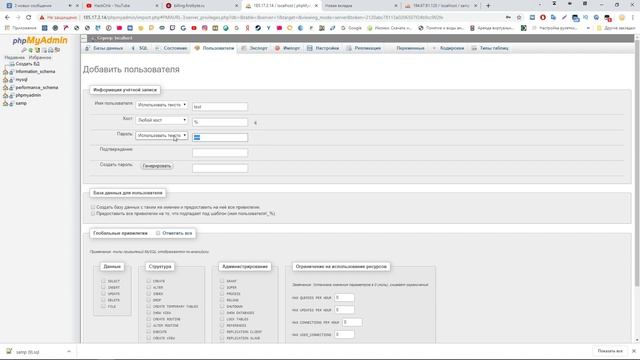Check the SELECT privilege
640x360 pixels.
click(x=103, y=281)
